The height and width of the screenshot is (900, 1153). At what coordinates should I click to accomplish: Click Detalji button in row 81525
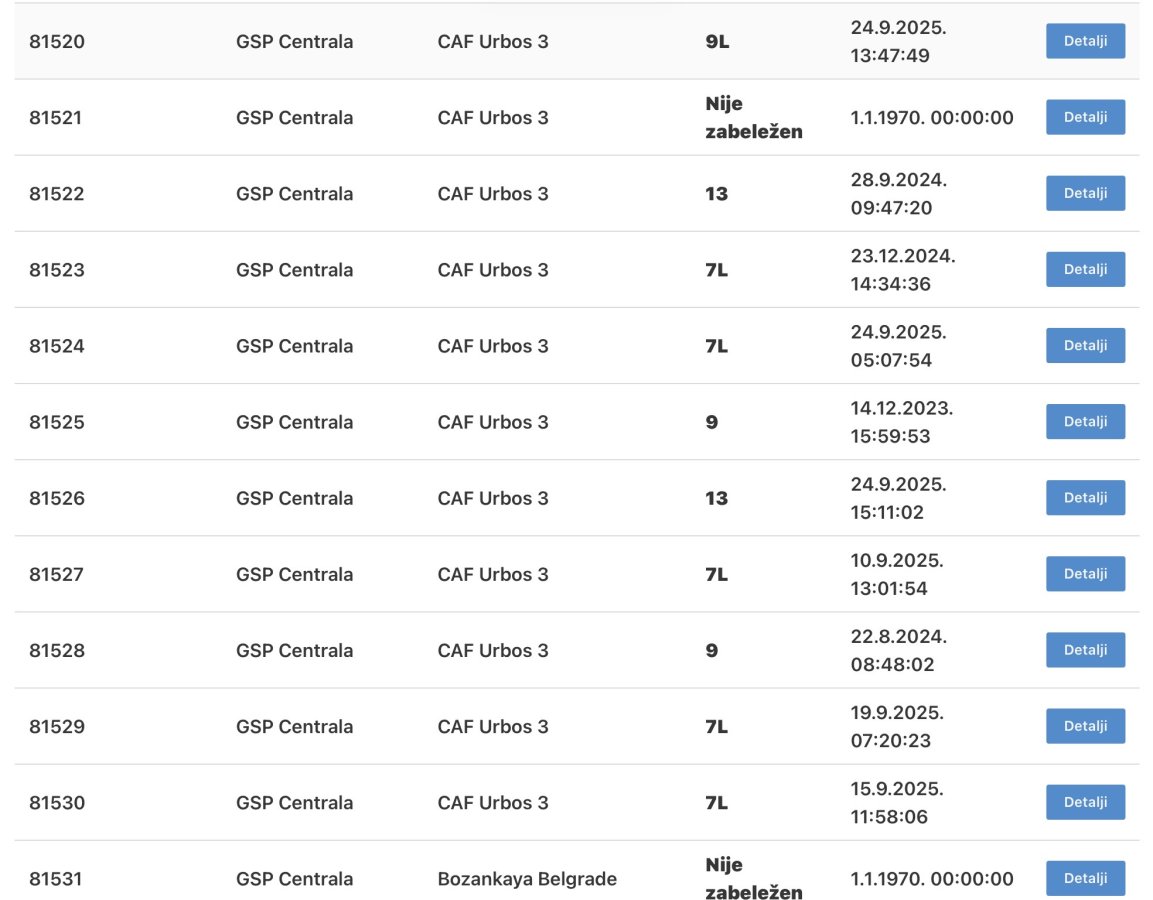[x=1085, y=421]
